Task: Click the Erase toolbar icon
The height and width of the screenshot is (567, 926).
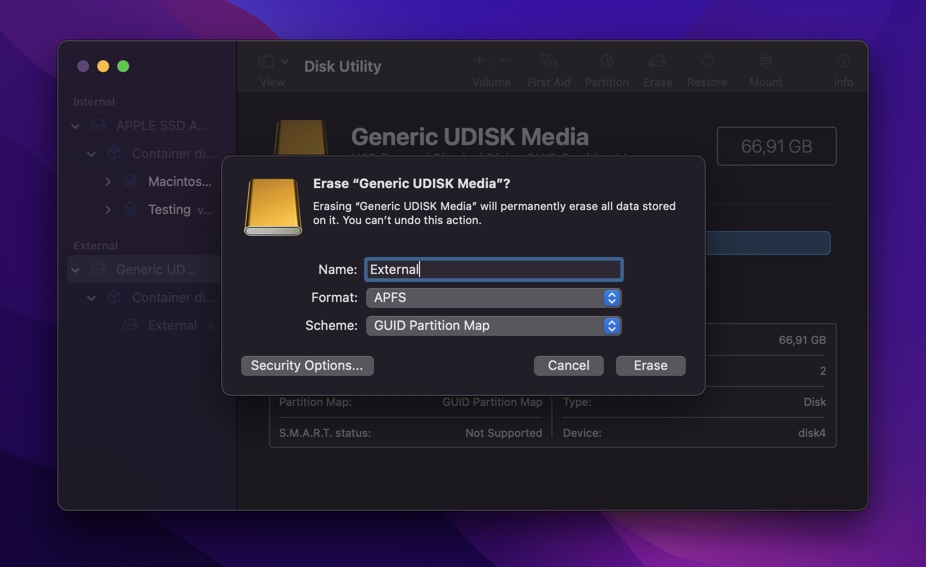Action: pos(657,61)
